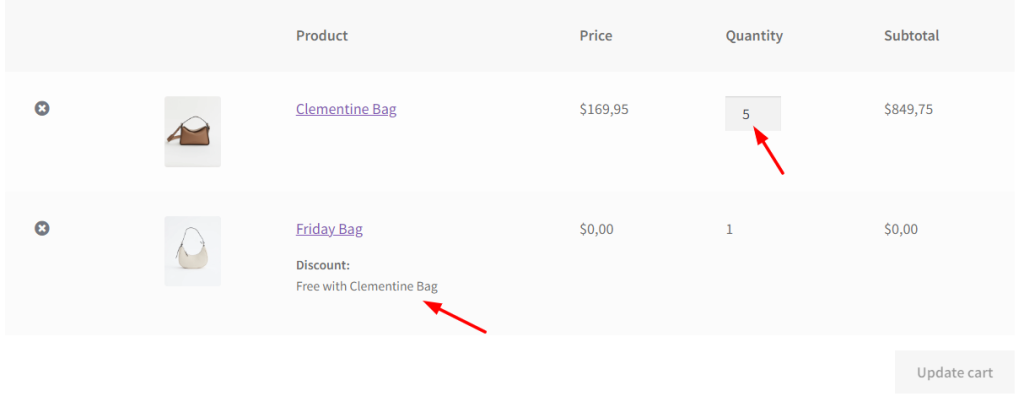Click the Friday Bag $0,00 price

596,229
